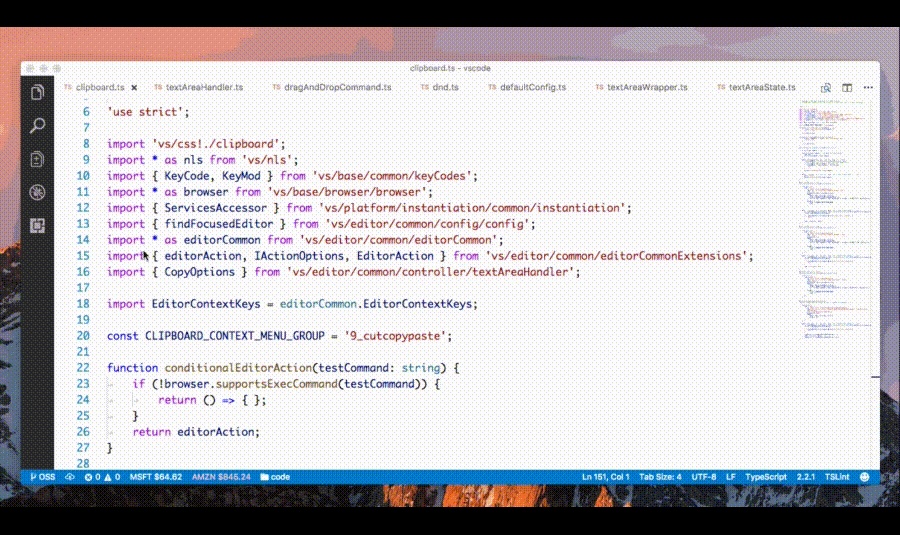Click the AMZN $845.24 stock ticker
900x535 pixels.
coord(221,477)
